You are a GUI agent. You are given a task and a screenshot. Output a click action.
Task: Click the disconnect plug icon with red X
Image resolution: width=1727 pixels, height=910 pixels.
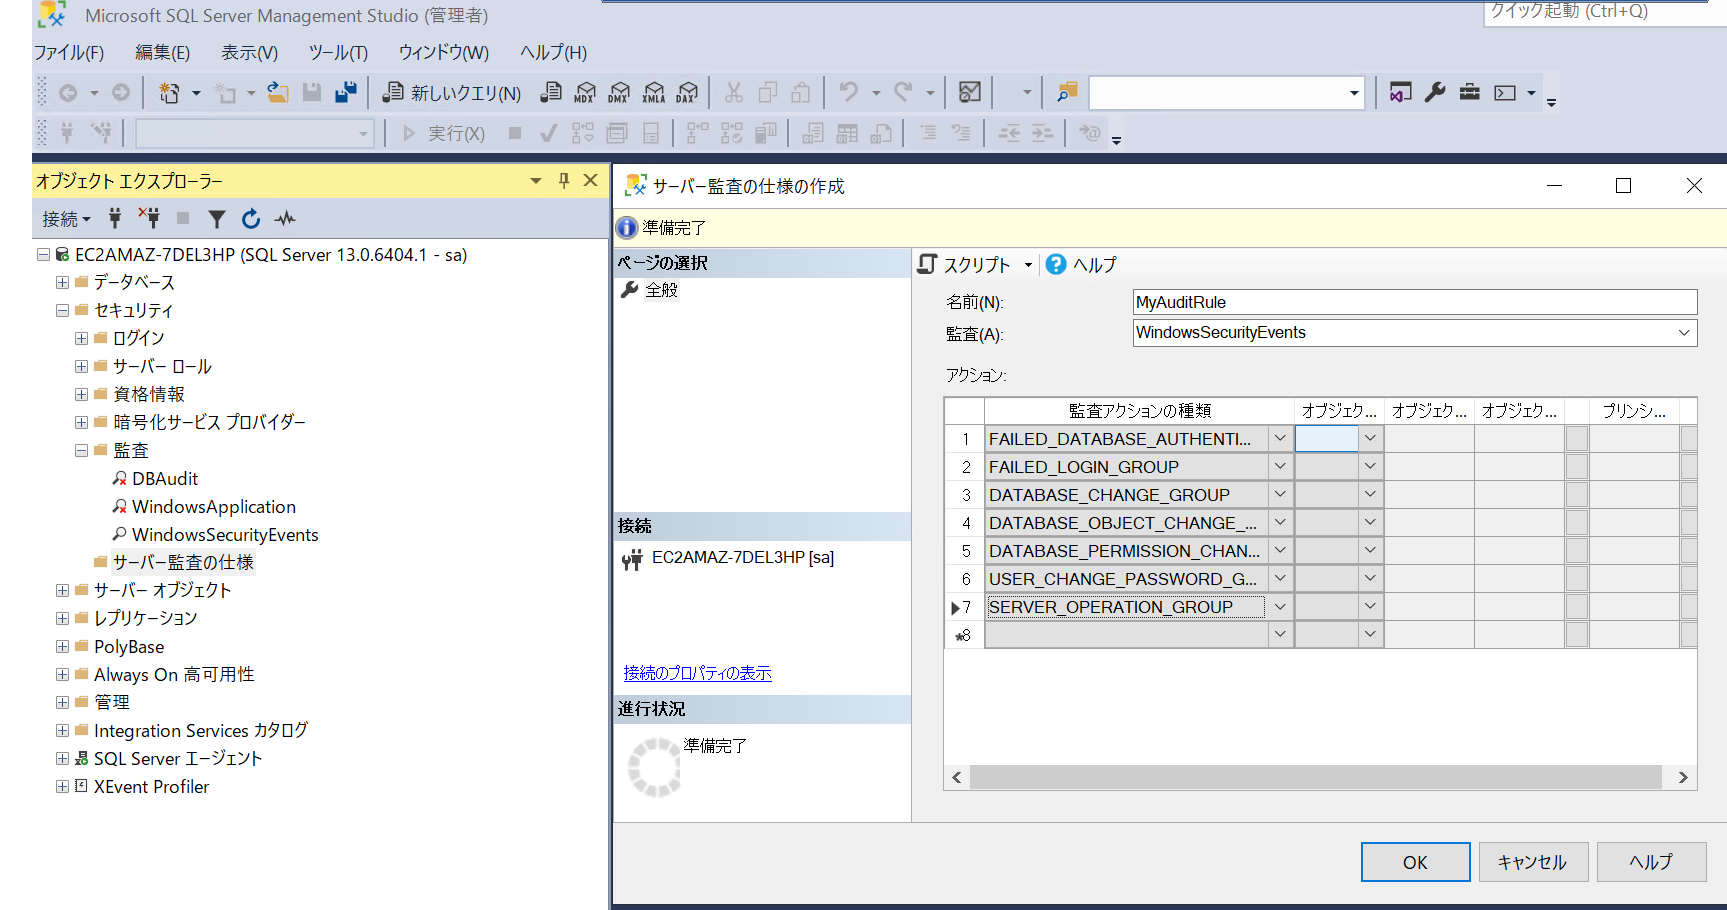[x=149, y=219]
